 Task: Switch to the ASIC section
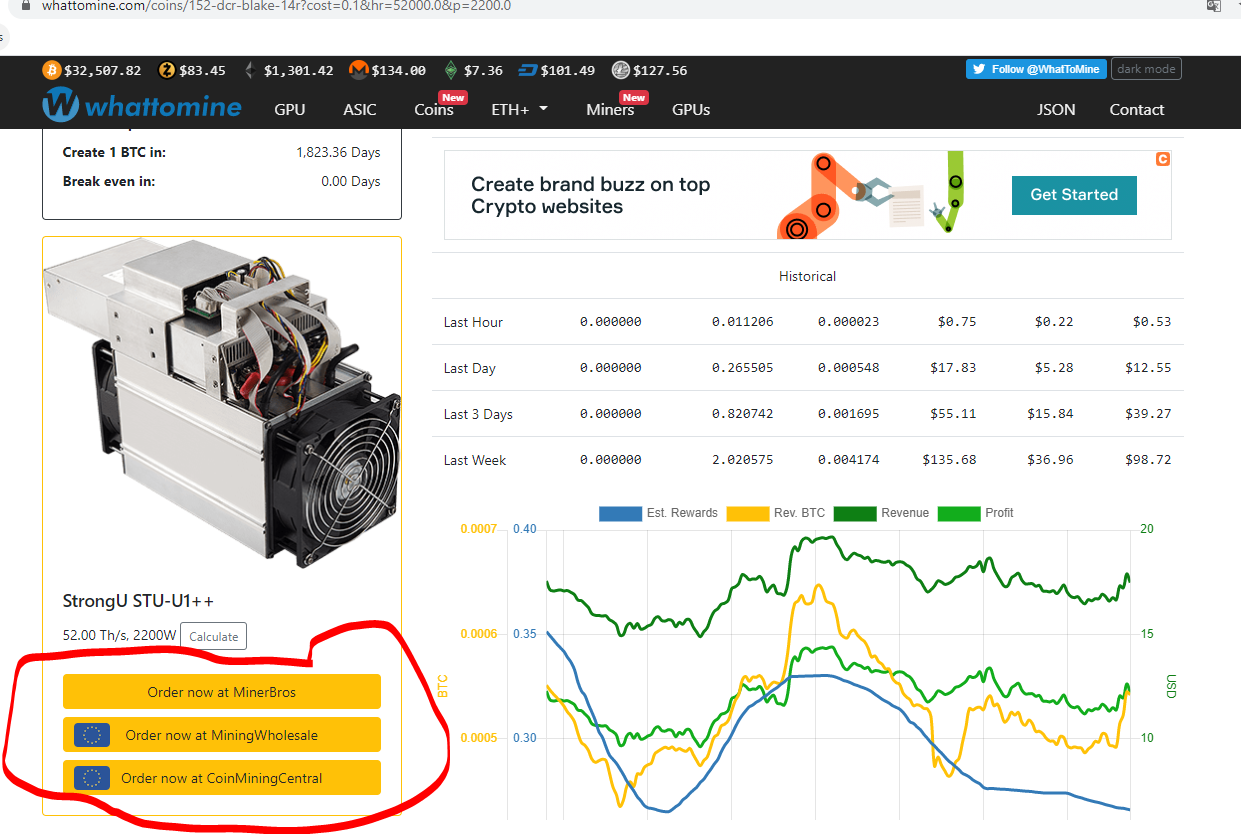pos(359,110)
